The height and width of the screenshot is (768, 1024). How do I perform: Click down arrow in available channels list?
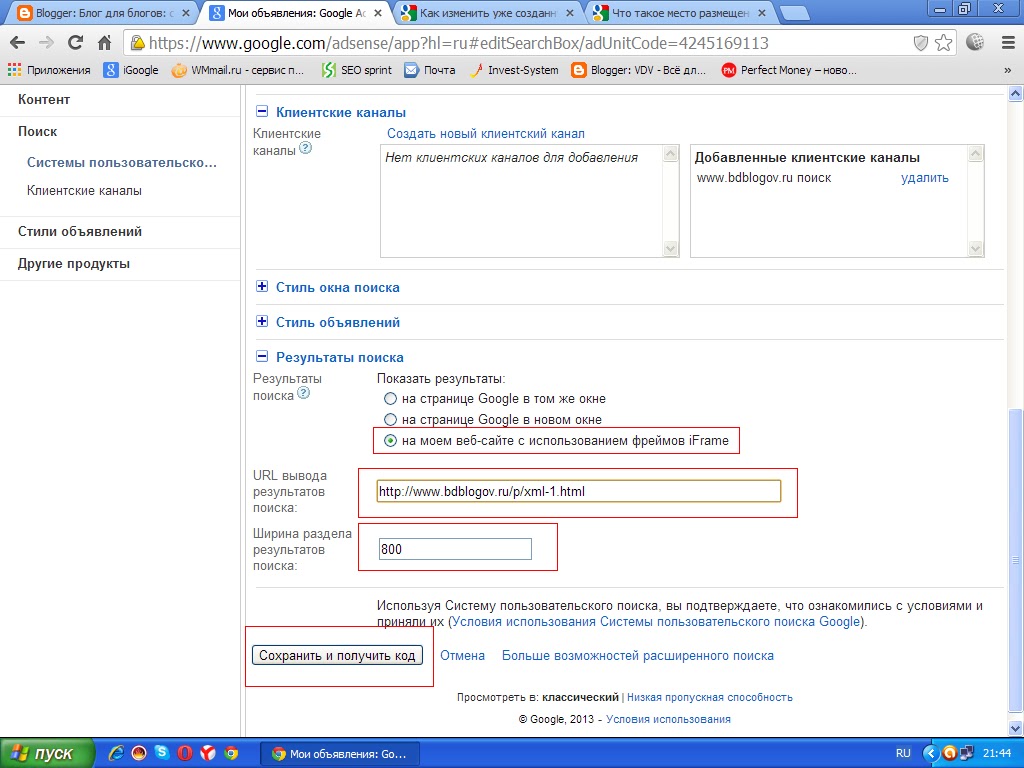pos(670,248)
